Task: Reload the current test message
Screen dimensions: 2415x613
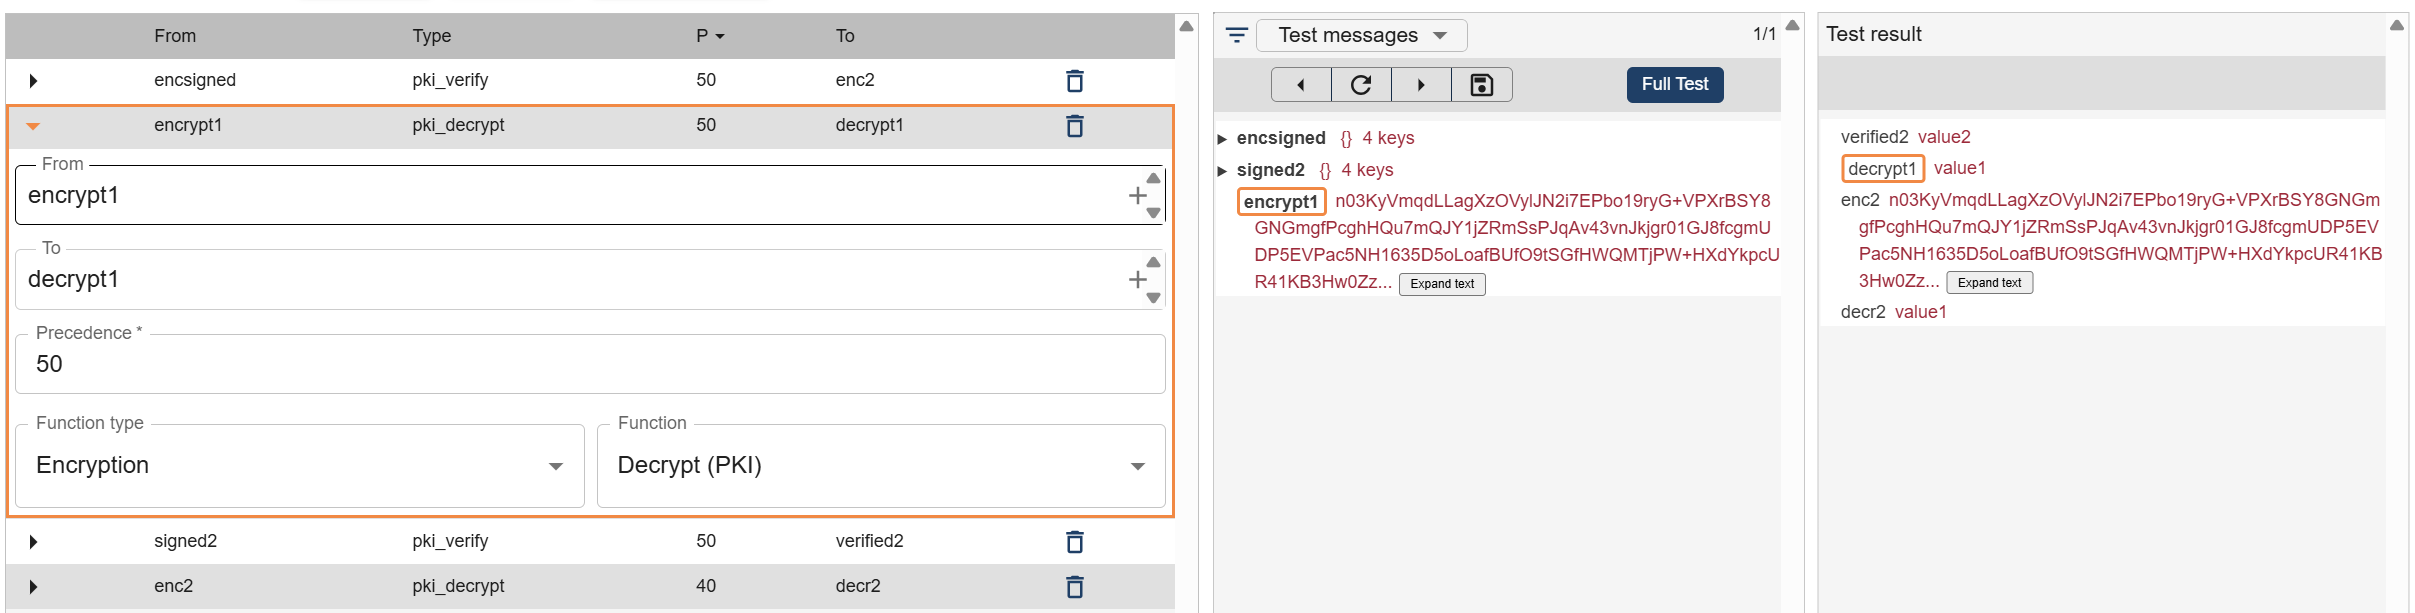Action: [x=1361, y=85]
